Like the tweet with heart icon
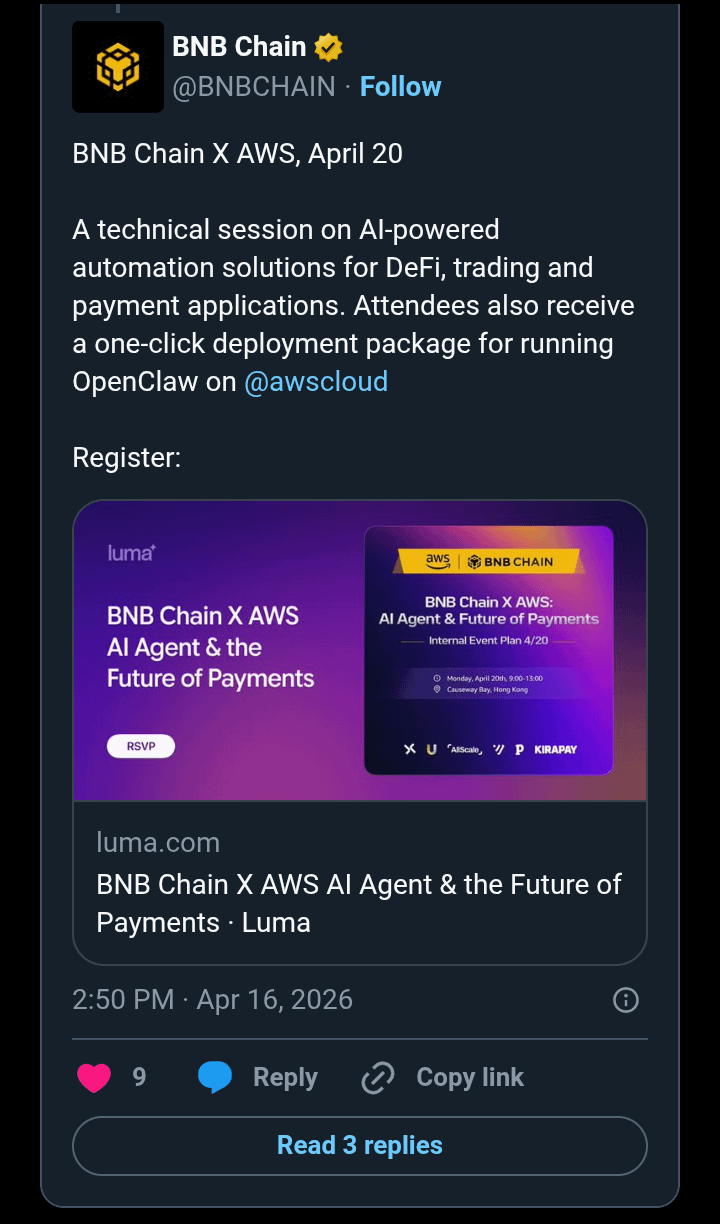 click(x=94, y=1078)
